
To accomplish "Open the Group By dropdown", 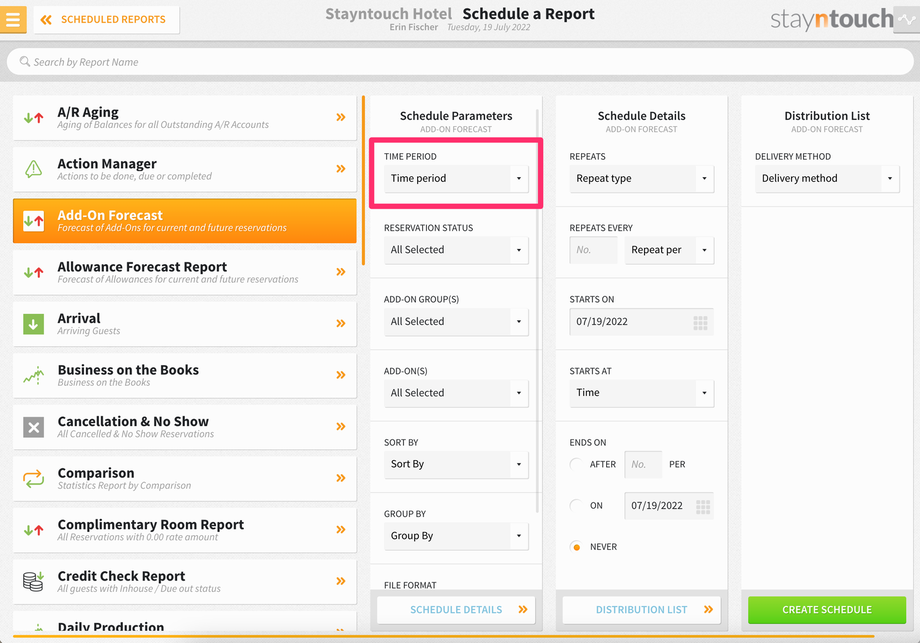I will click(456, 536).
